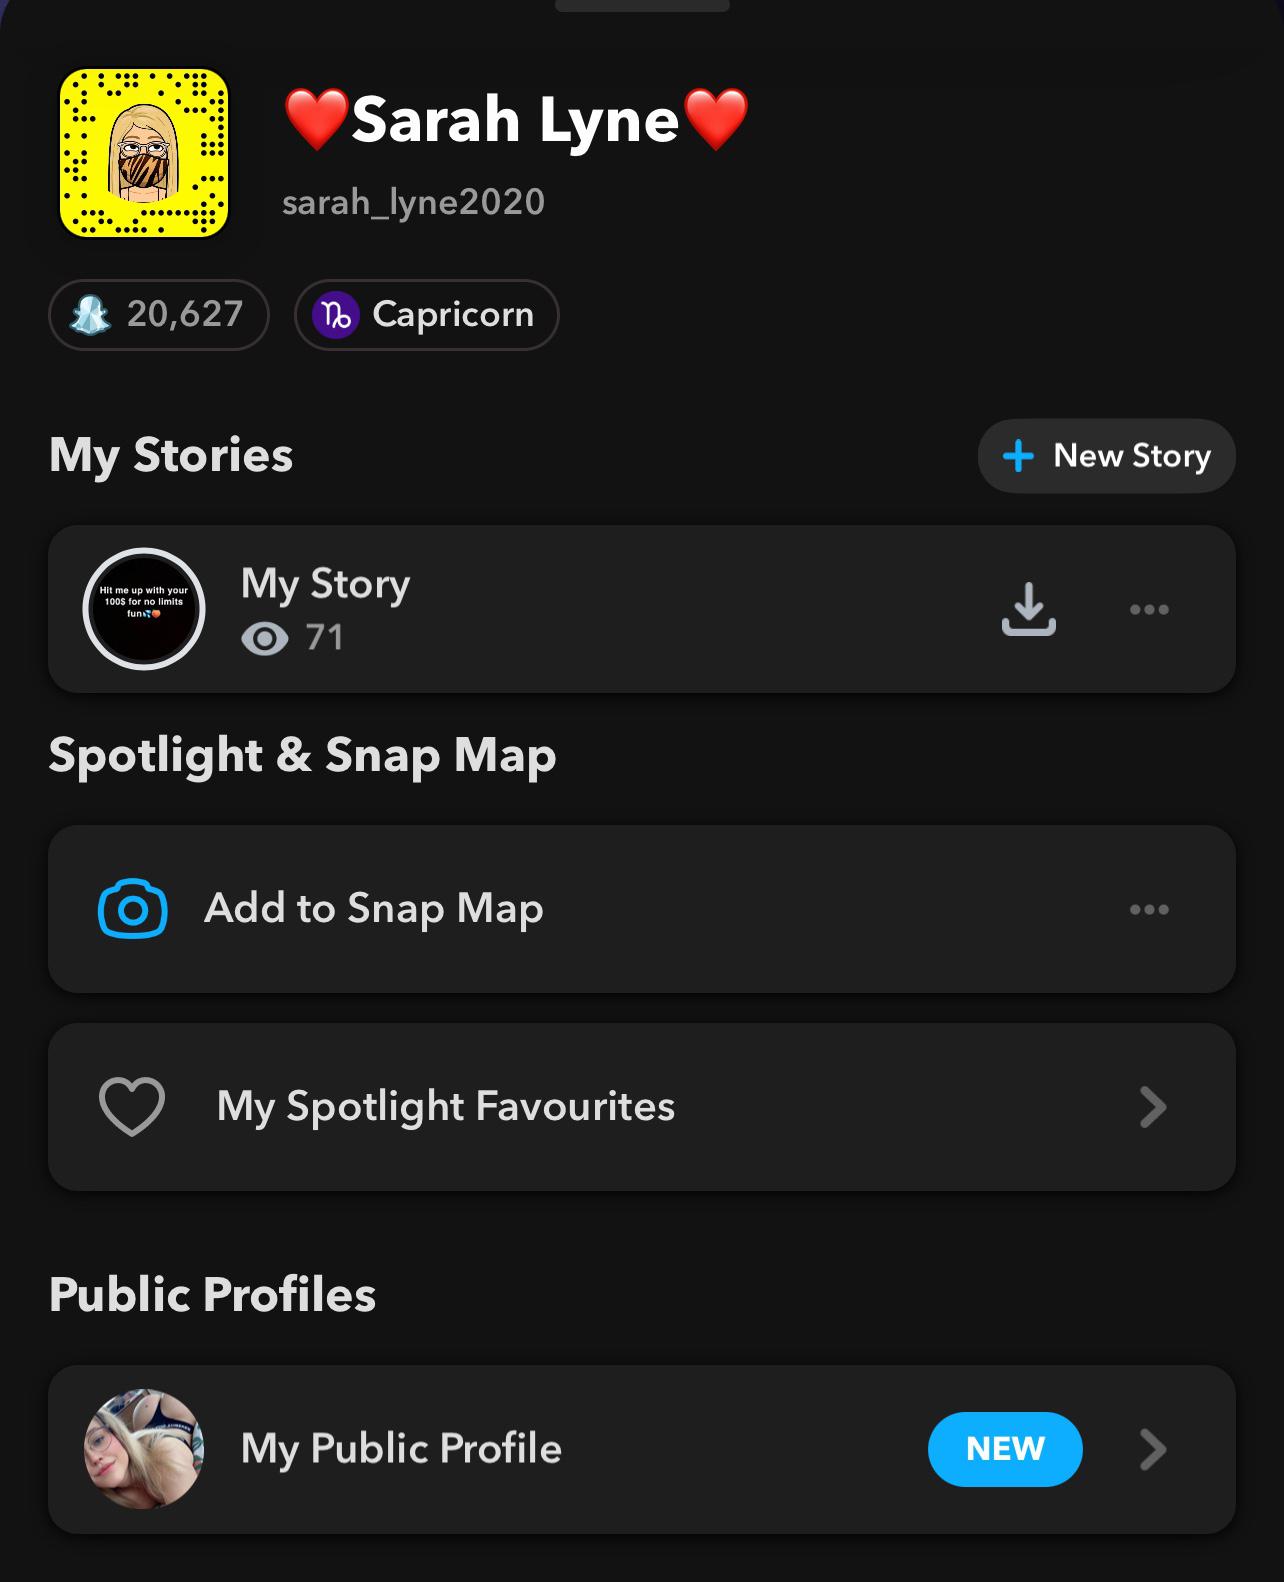The width and height of the screenshot is (1284, 1582).
Task: Click the blue camera Snap Map icon
Action: pos(133,909)
